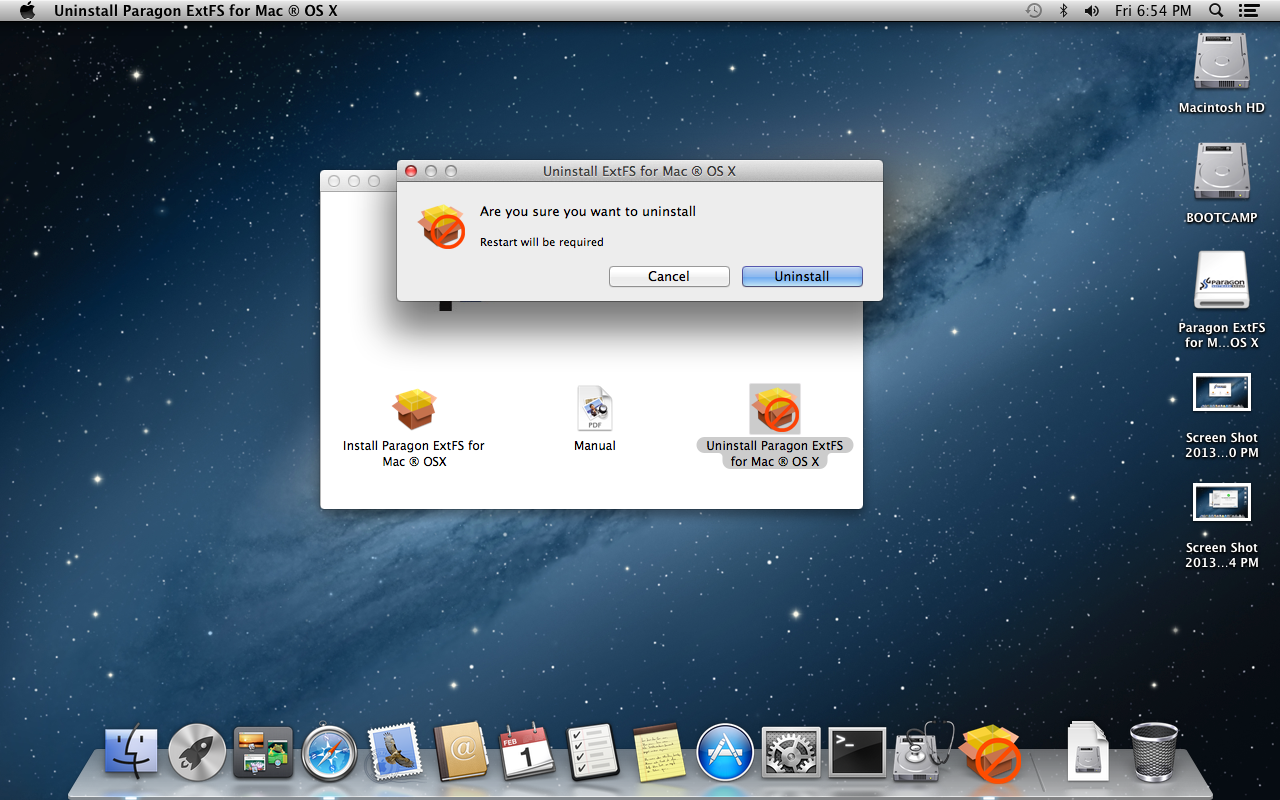Open the volume control in the menu bar
This screenshot has width=1280, height=800.
[1092, 11]
